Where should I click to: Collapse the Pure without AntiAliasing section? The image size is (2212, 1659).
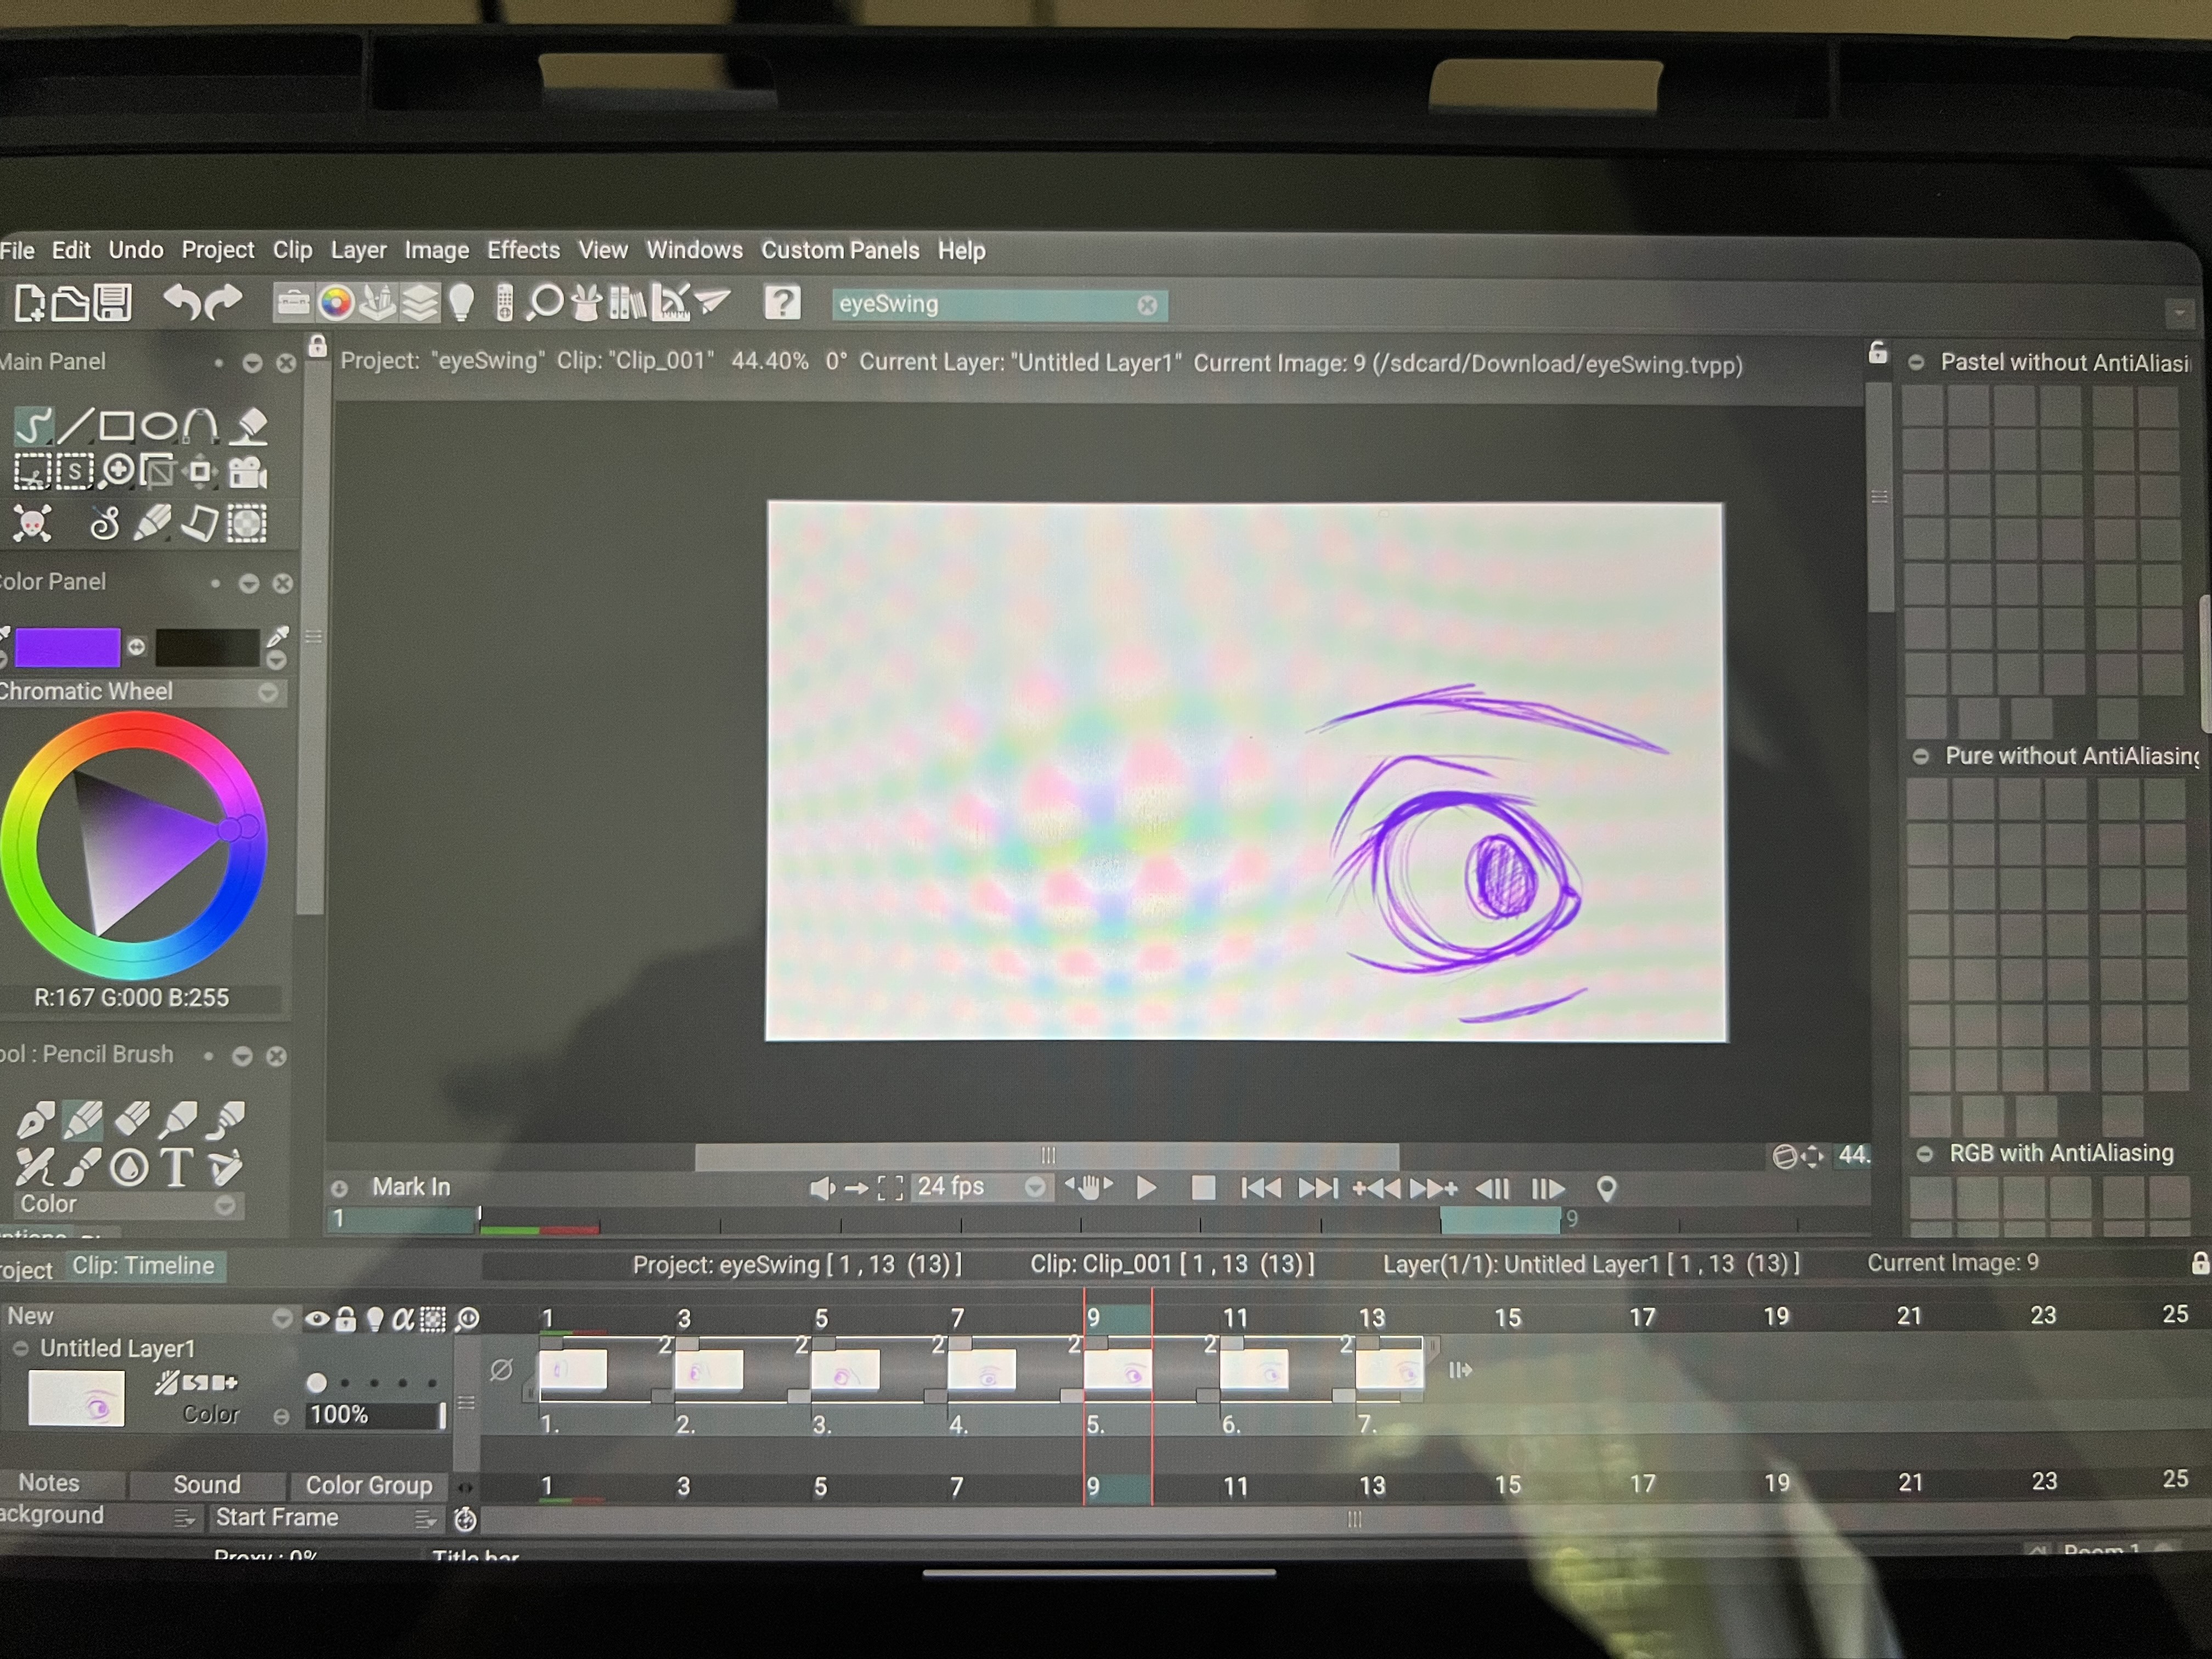coord(1920,757)
